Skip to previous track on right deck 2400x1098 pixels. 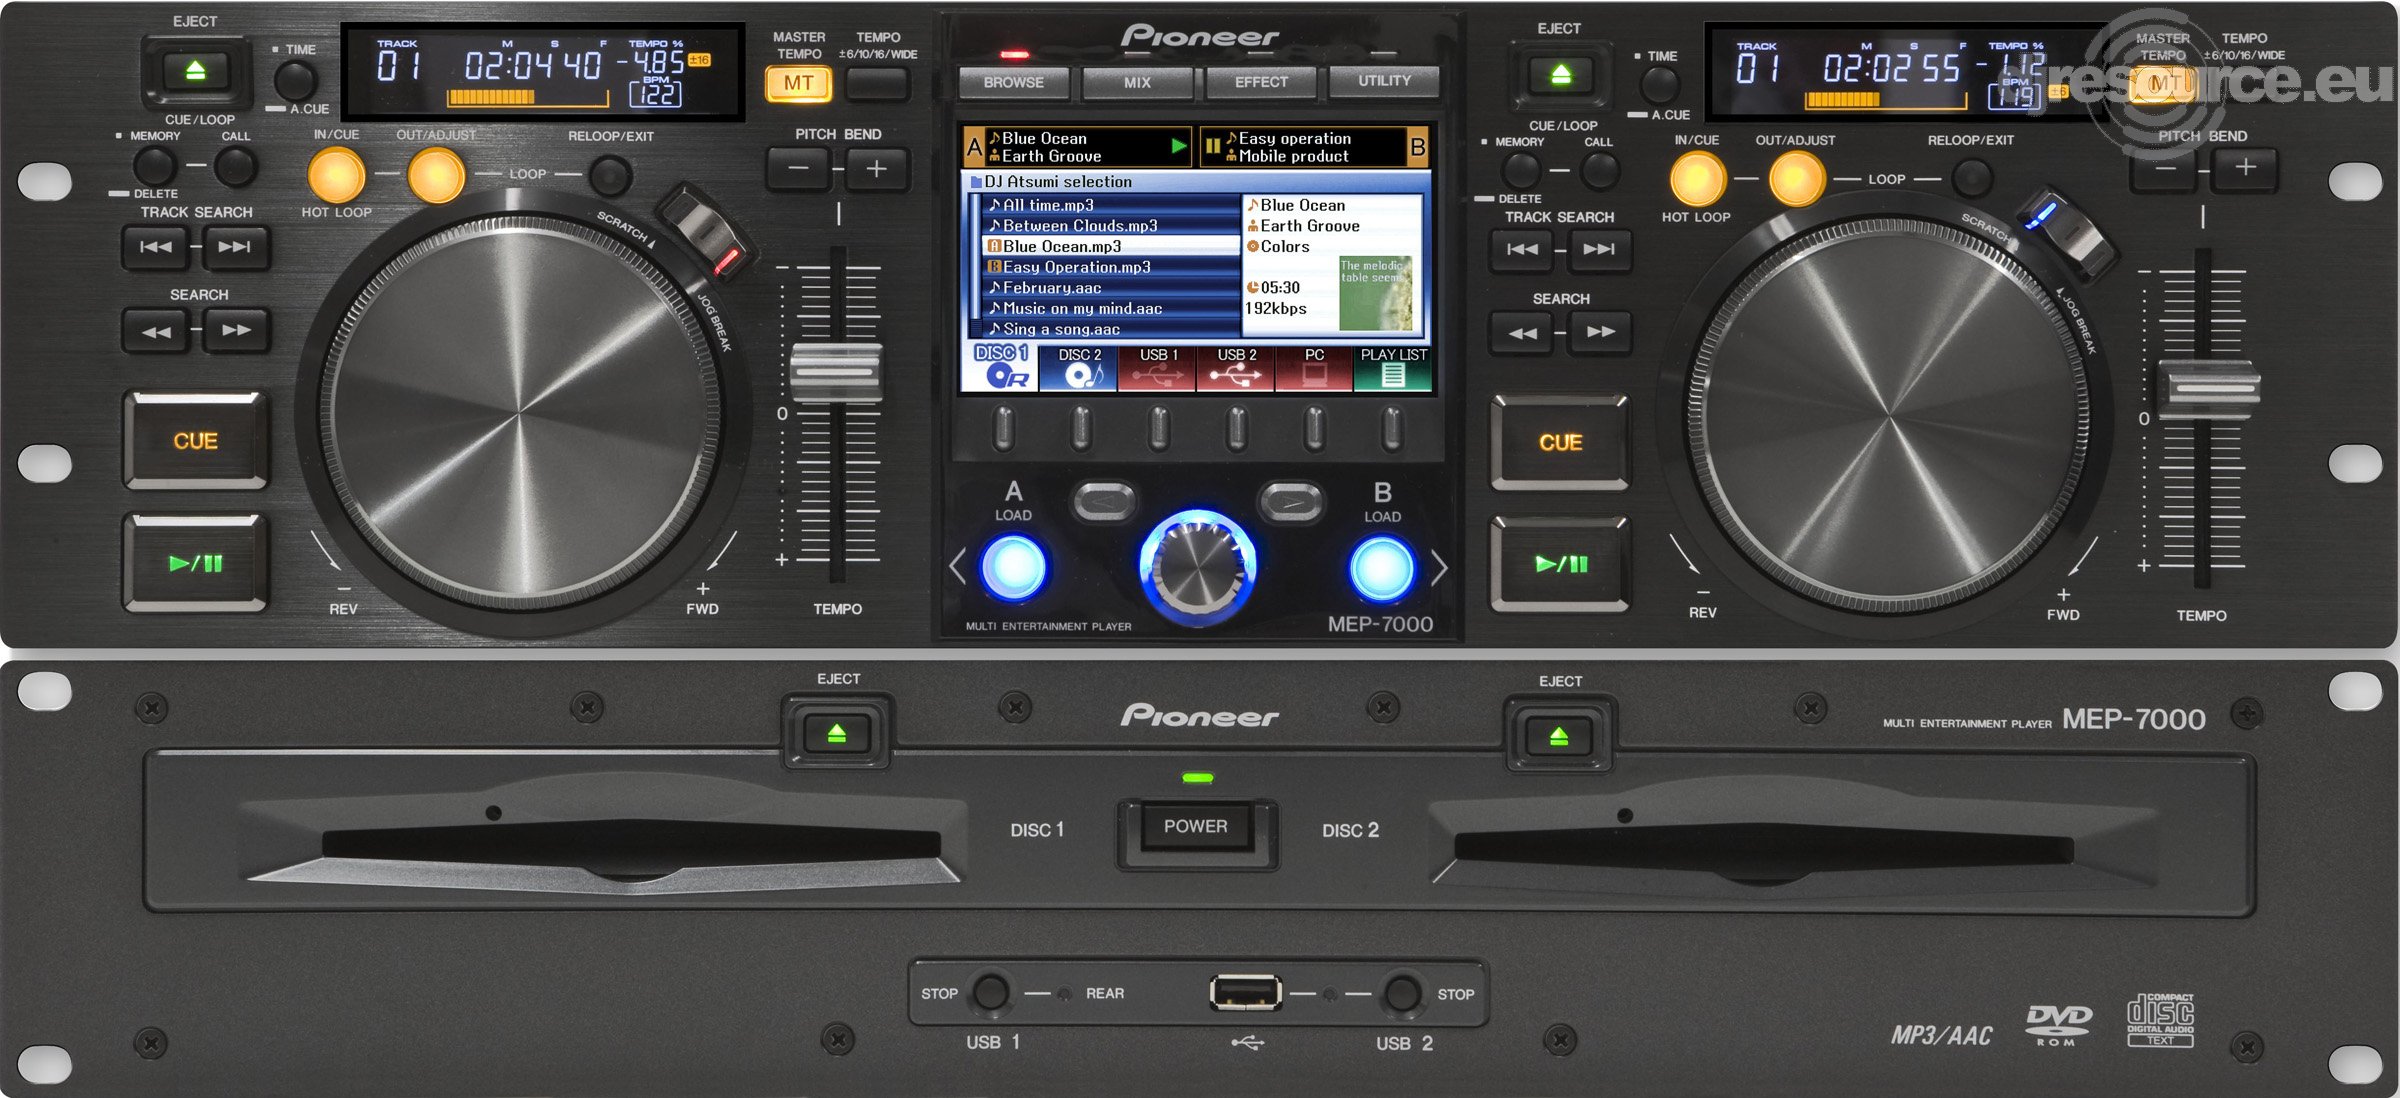1522,249
